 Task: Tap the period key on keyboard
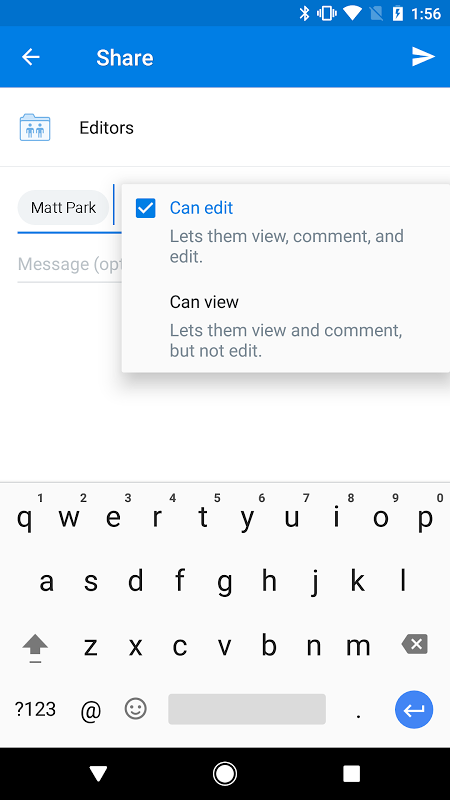pos(359,709)
